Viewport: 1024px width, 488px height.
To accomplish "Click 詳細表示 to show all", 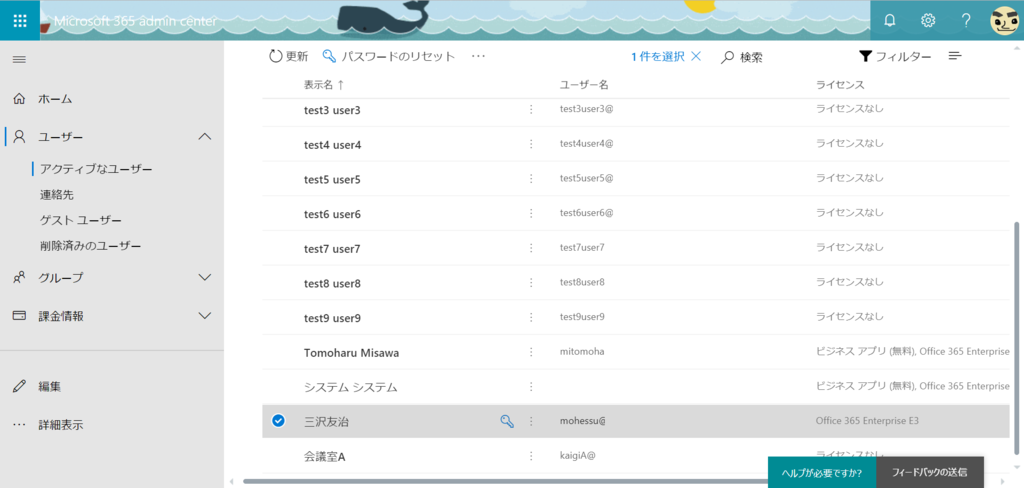I will 61,425.
